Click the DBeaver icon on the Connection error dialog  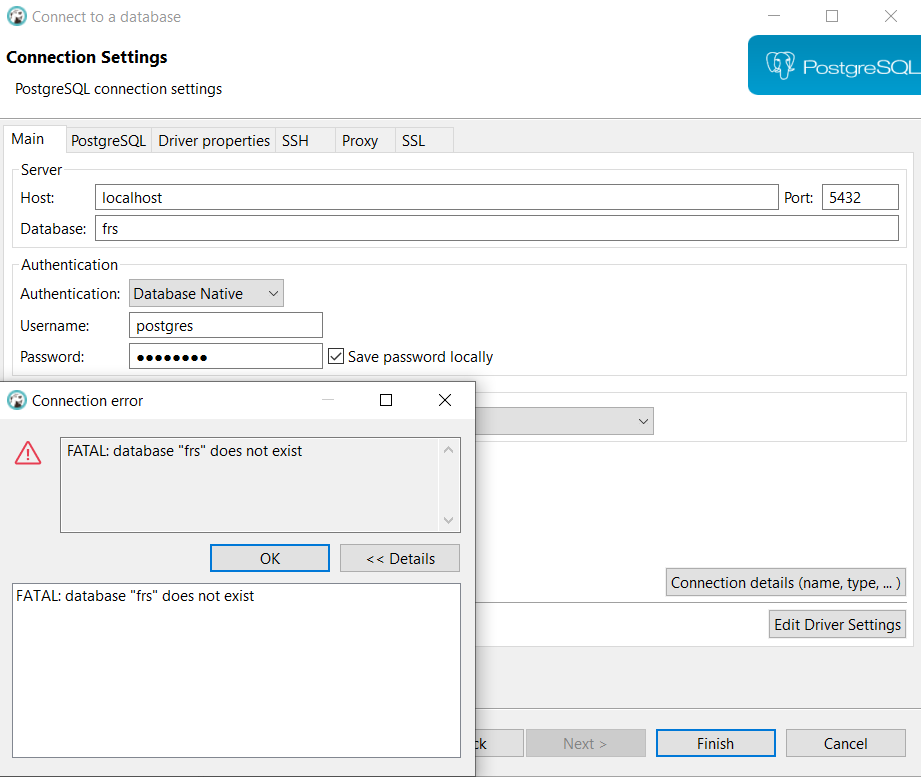pyautogui.click(x=17, y=400)
